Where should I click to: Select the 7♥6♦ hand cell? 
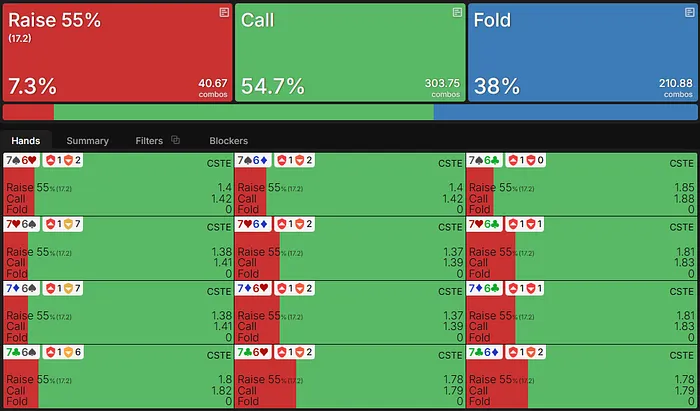(349, 247)
